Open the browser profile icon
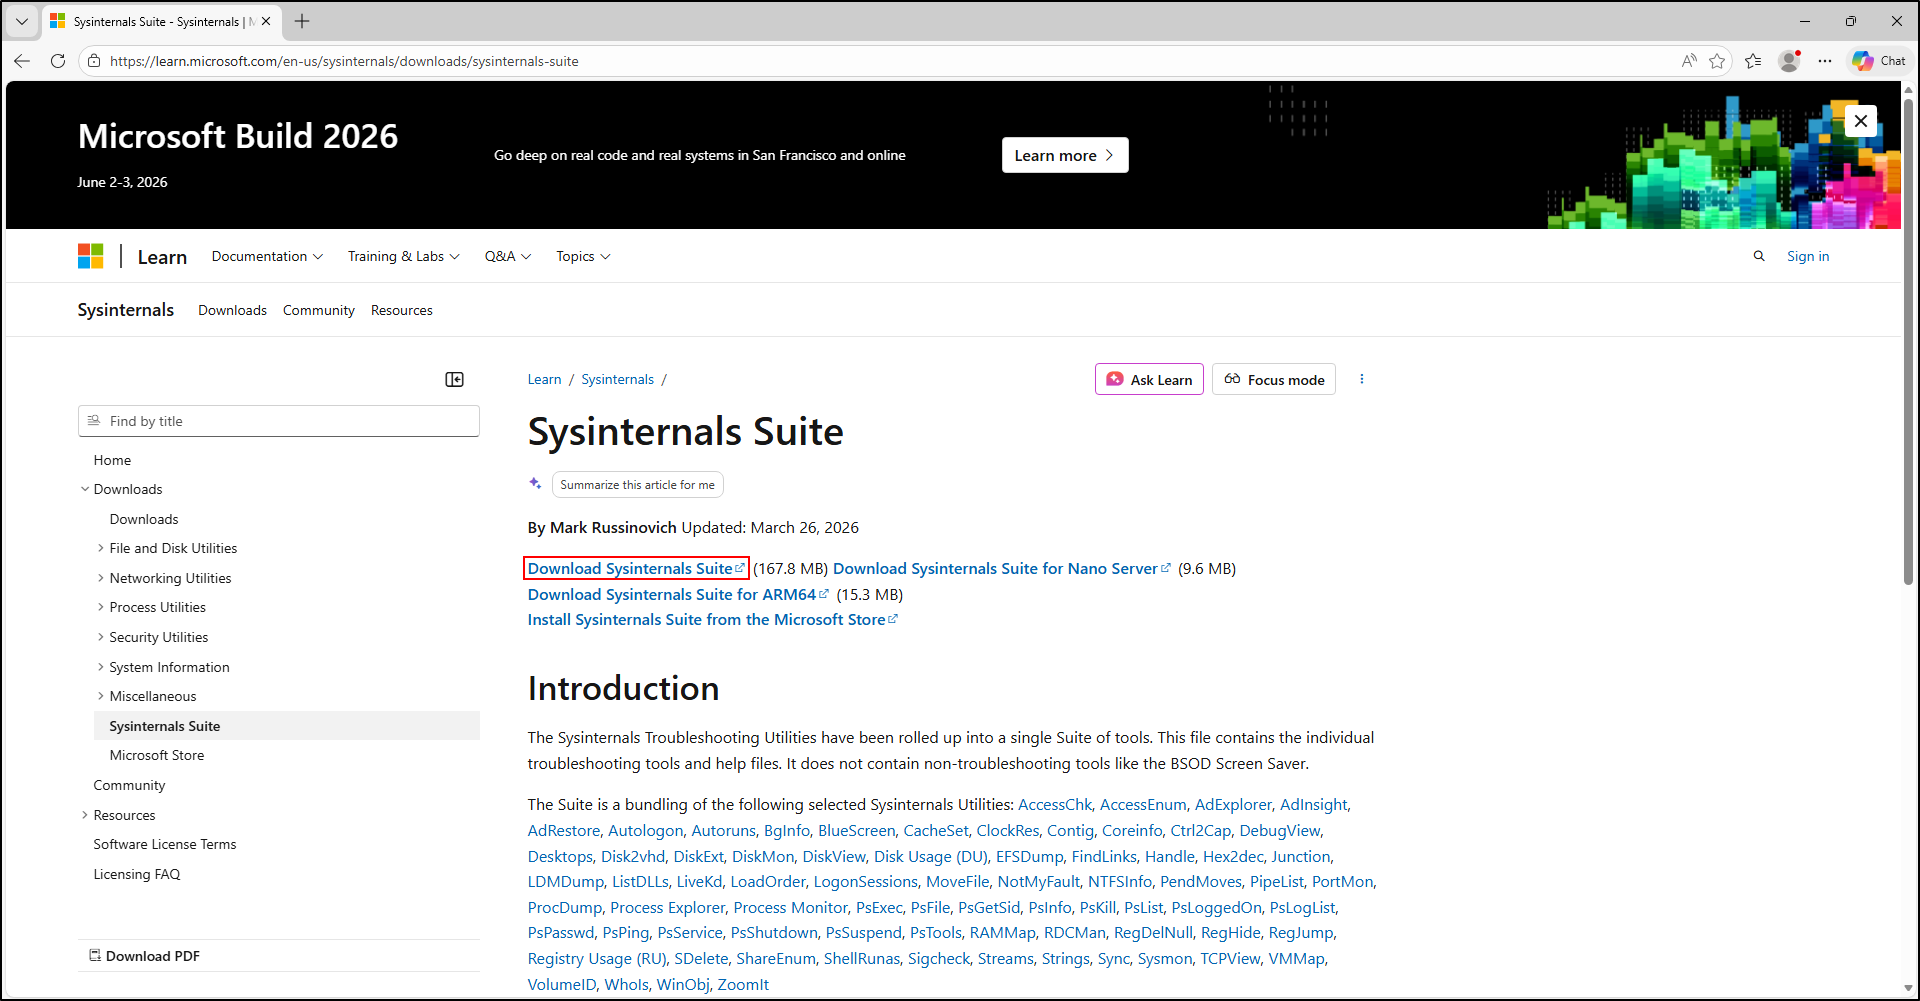This screenshot has width=1920, height=1001. tap(1789, 61)
